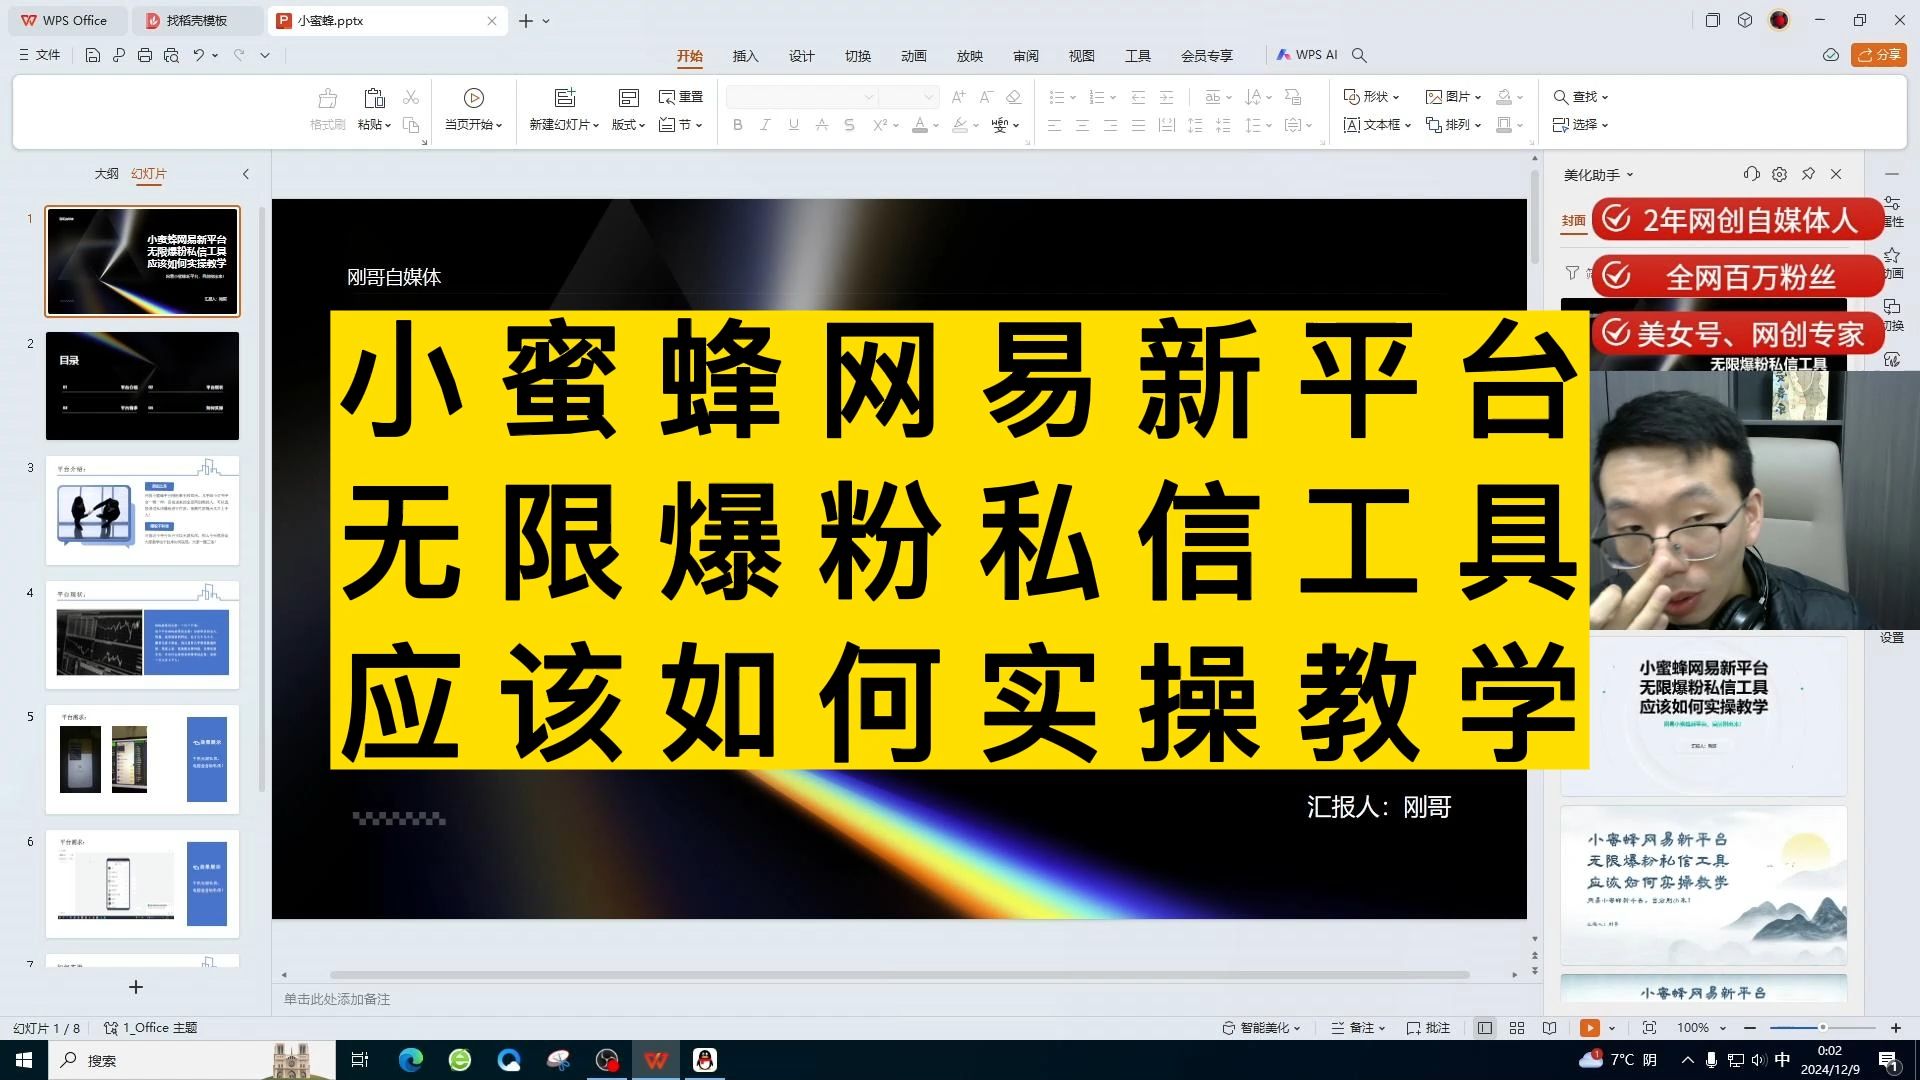Toggle Strikethrough (S) formatting
The image size is (1920, 1080).
point(849,125)
